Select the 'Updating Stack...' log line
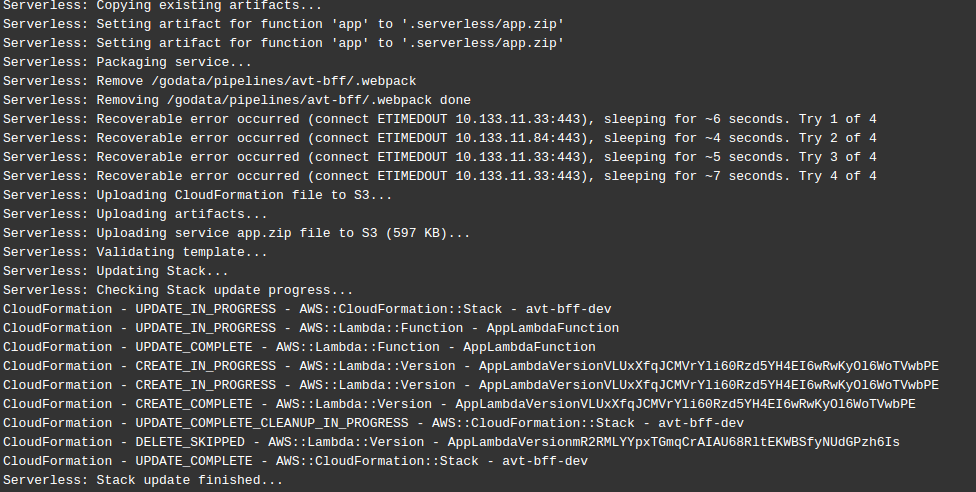 pyautogui.click(x=116, y=272)
